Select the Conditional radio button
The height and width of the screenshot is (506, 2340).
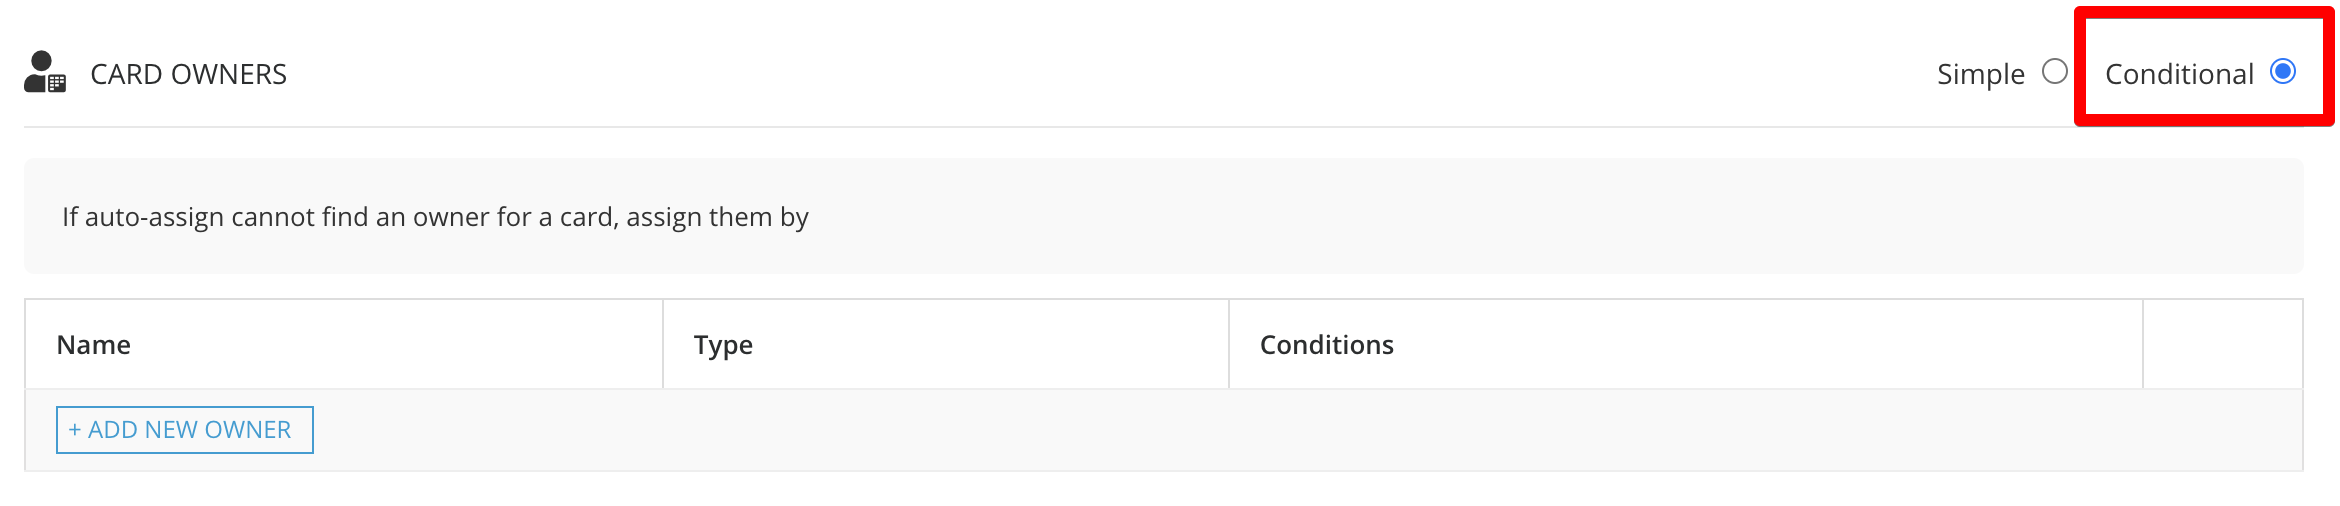coord(2283,72)
